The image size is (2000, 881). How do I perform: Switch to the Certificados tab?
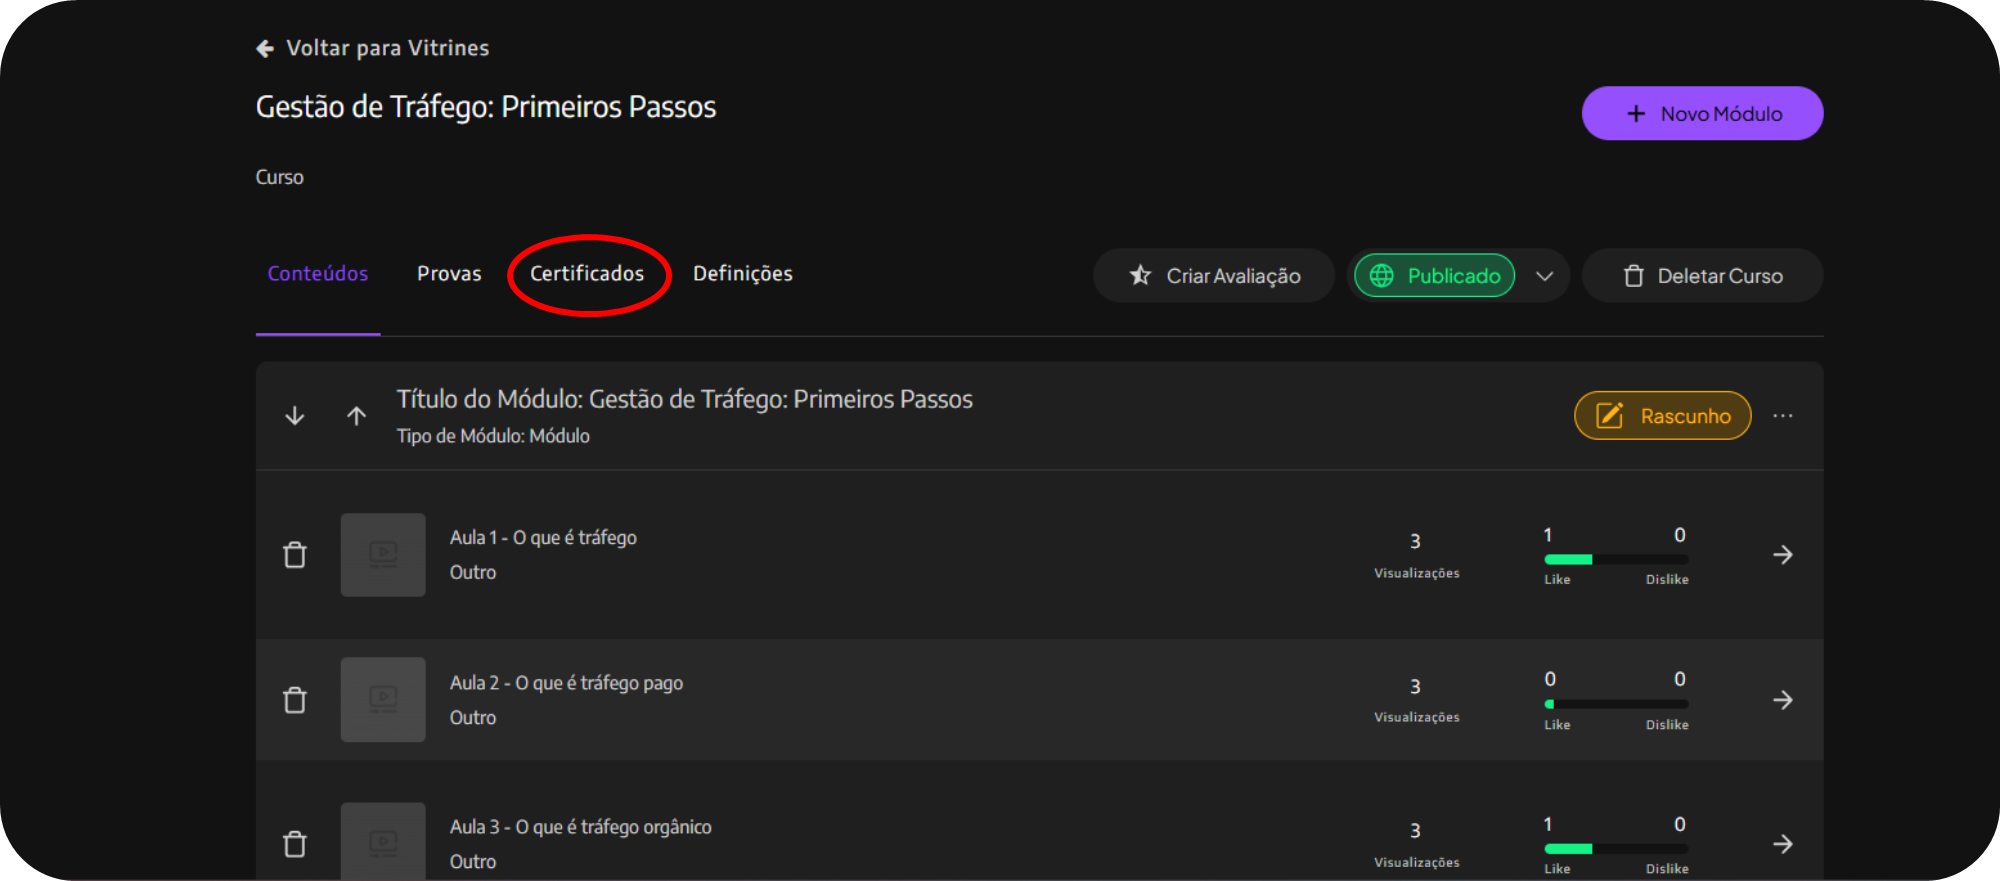click(587, 274)
